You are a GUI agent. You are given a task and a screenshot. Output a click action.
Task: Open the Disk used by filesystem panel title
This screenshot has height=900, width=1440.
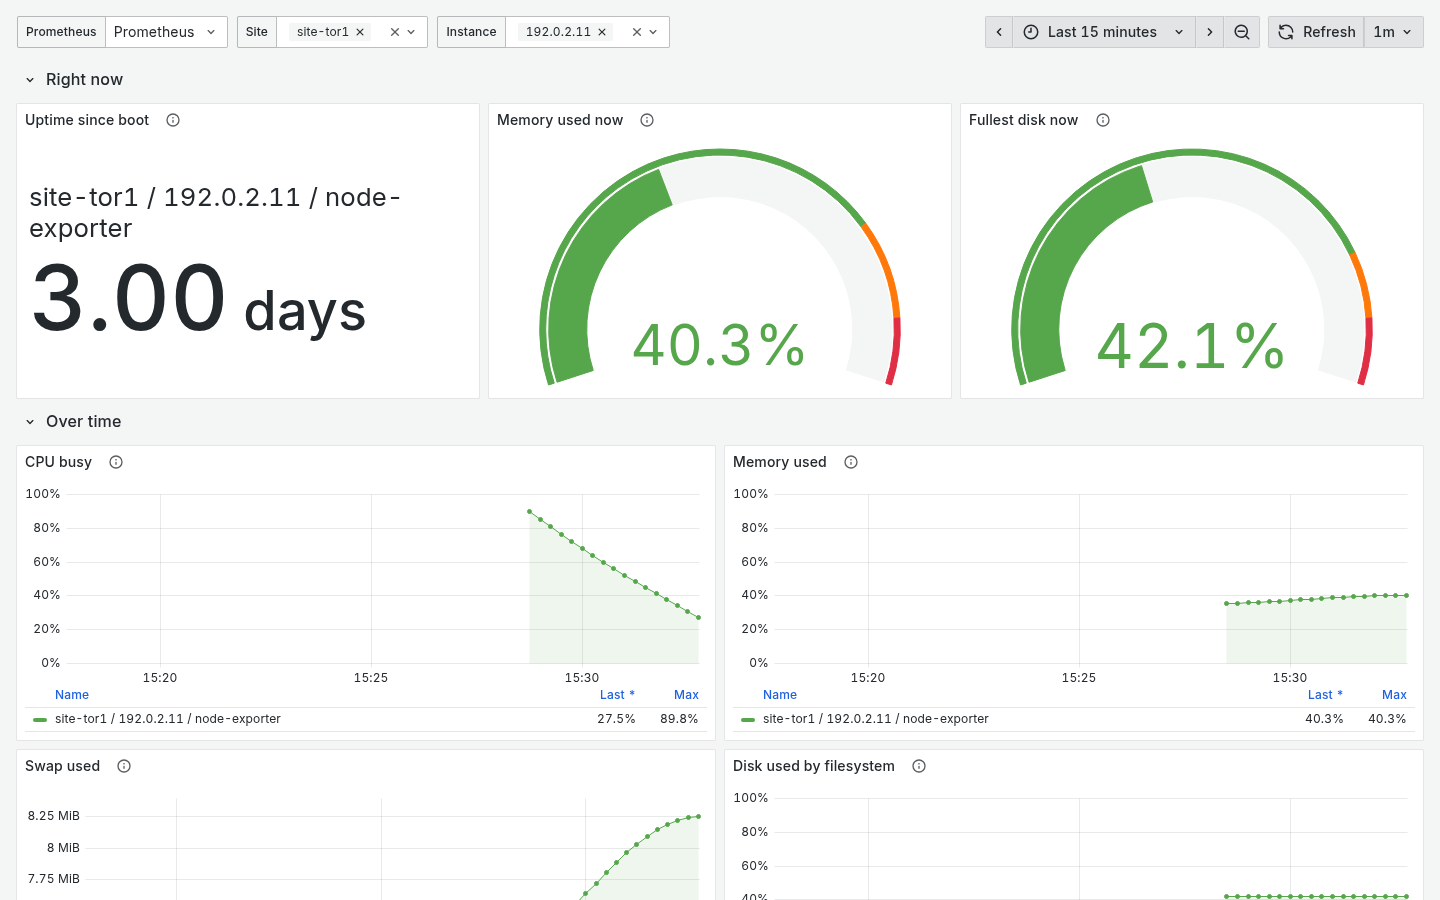[814, 766]
